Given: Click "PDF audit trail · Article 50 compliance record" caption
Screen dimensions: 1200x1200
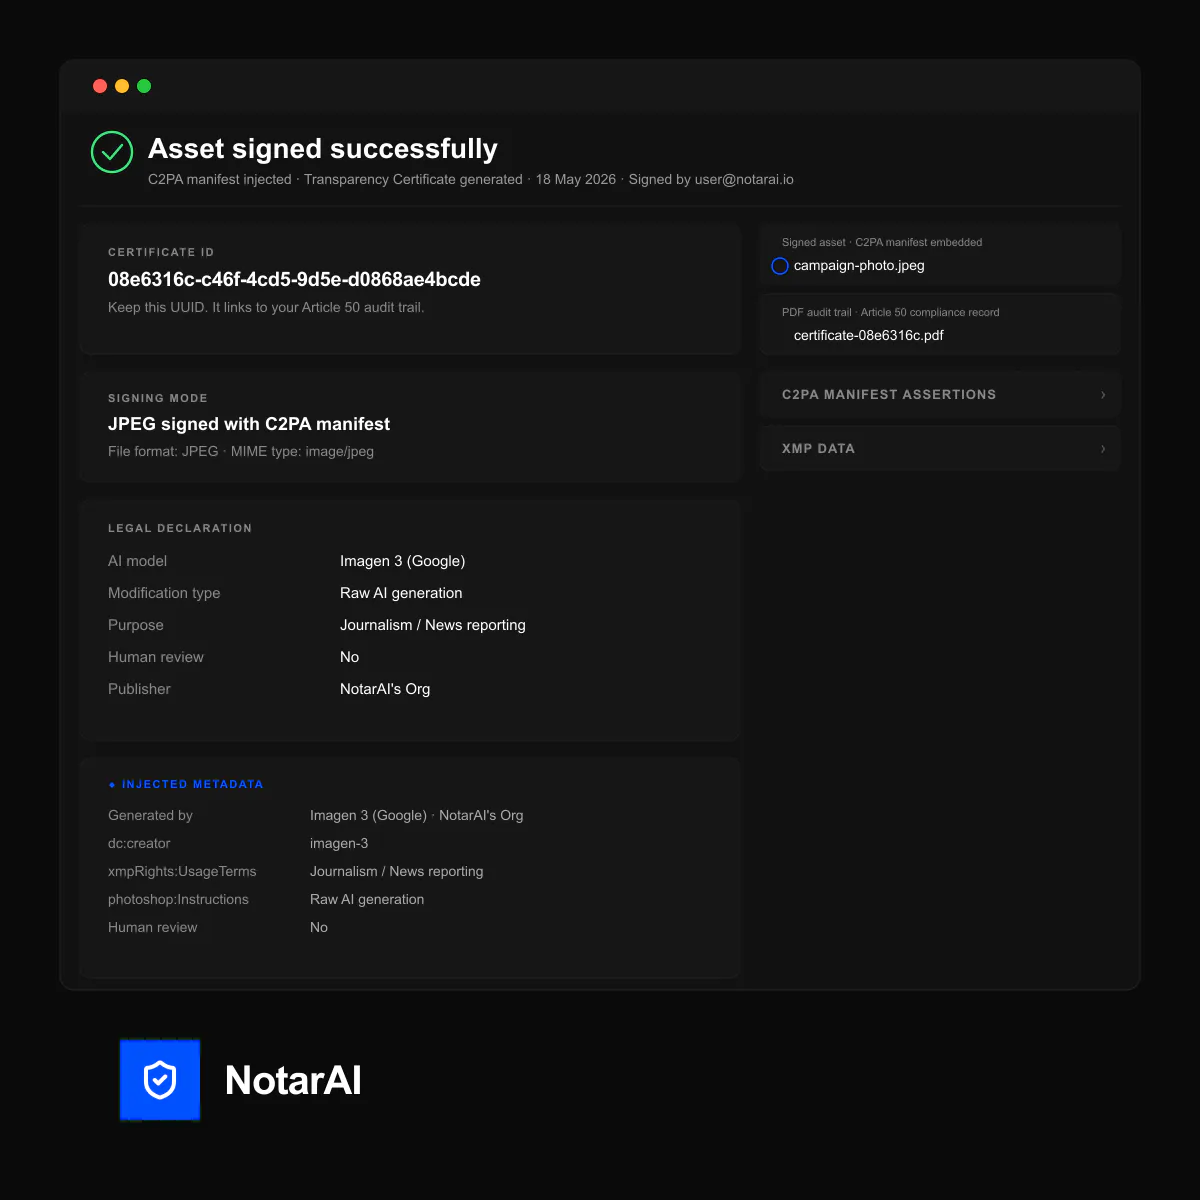Looking at the screenshot, I should click(891, 312).
